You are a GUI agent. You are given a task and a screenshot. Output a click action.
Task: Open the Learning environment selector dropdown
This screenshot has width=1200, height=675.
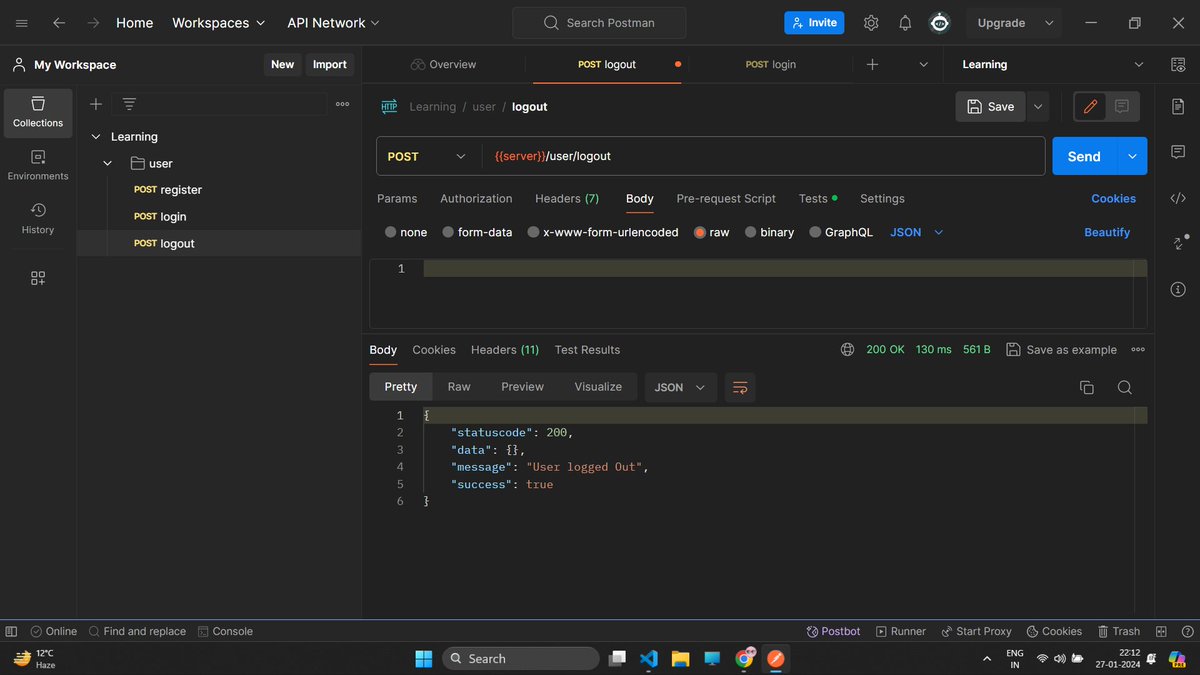pyautogui.click(x=1052, y=64)
